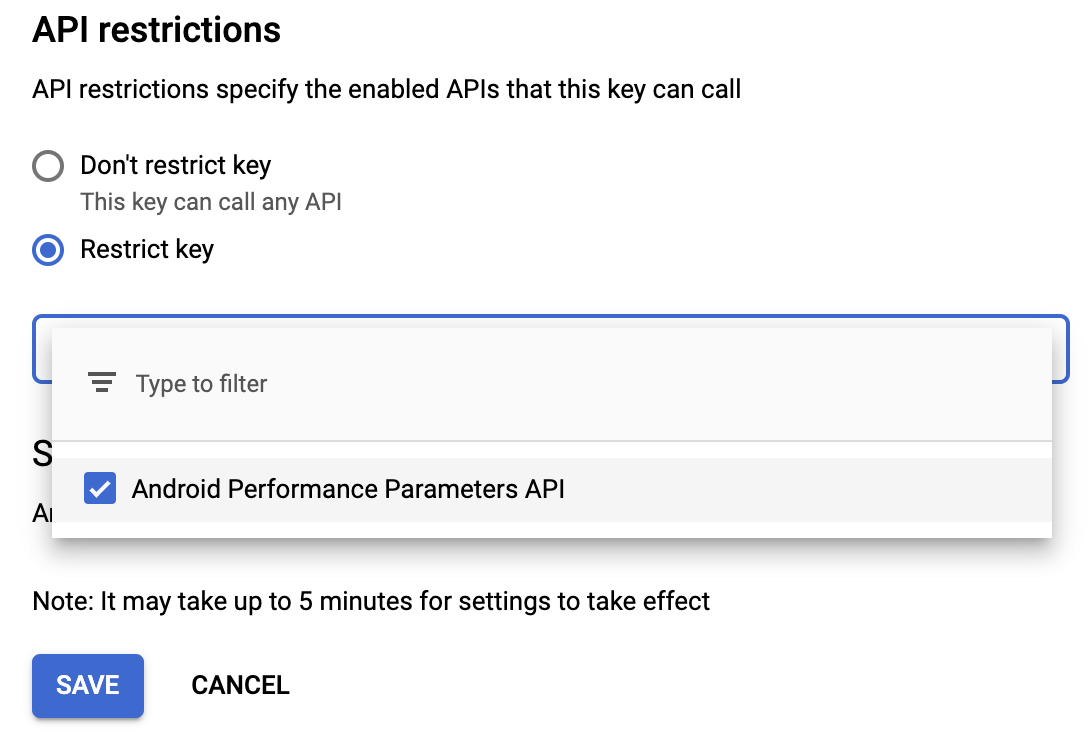Image resolution: width=1092 pixels, height=738 pixels.
Task: Click blank area right of Type to filter placeholder
Action: click(x=650, y=384)
